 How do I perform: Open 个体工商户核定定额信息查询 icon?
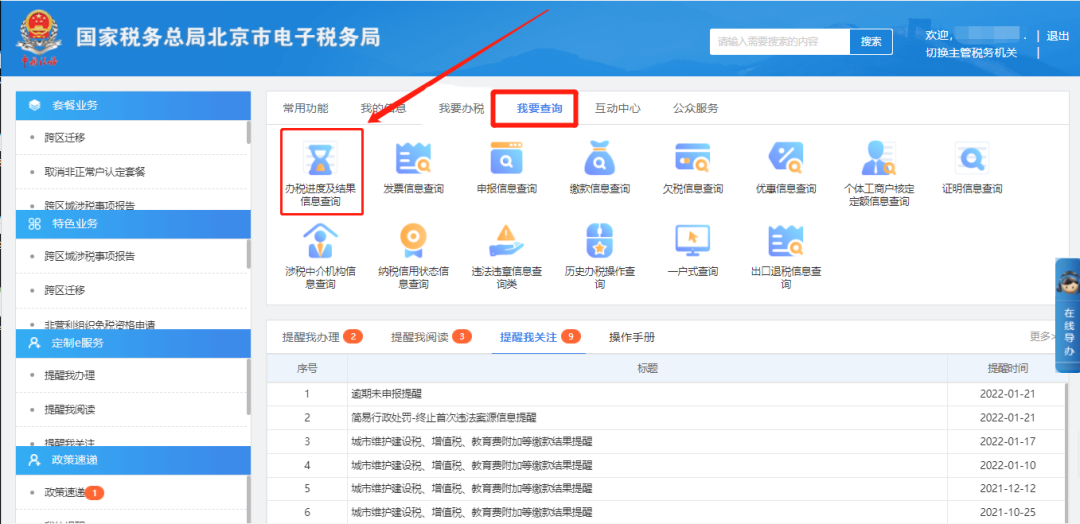[879, 158]
